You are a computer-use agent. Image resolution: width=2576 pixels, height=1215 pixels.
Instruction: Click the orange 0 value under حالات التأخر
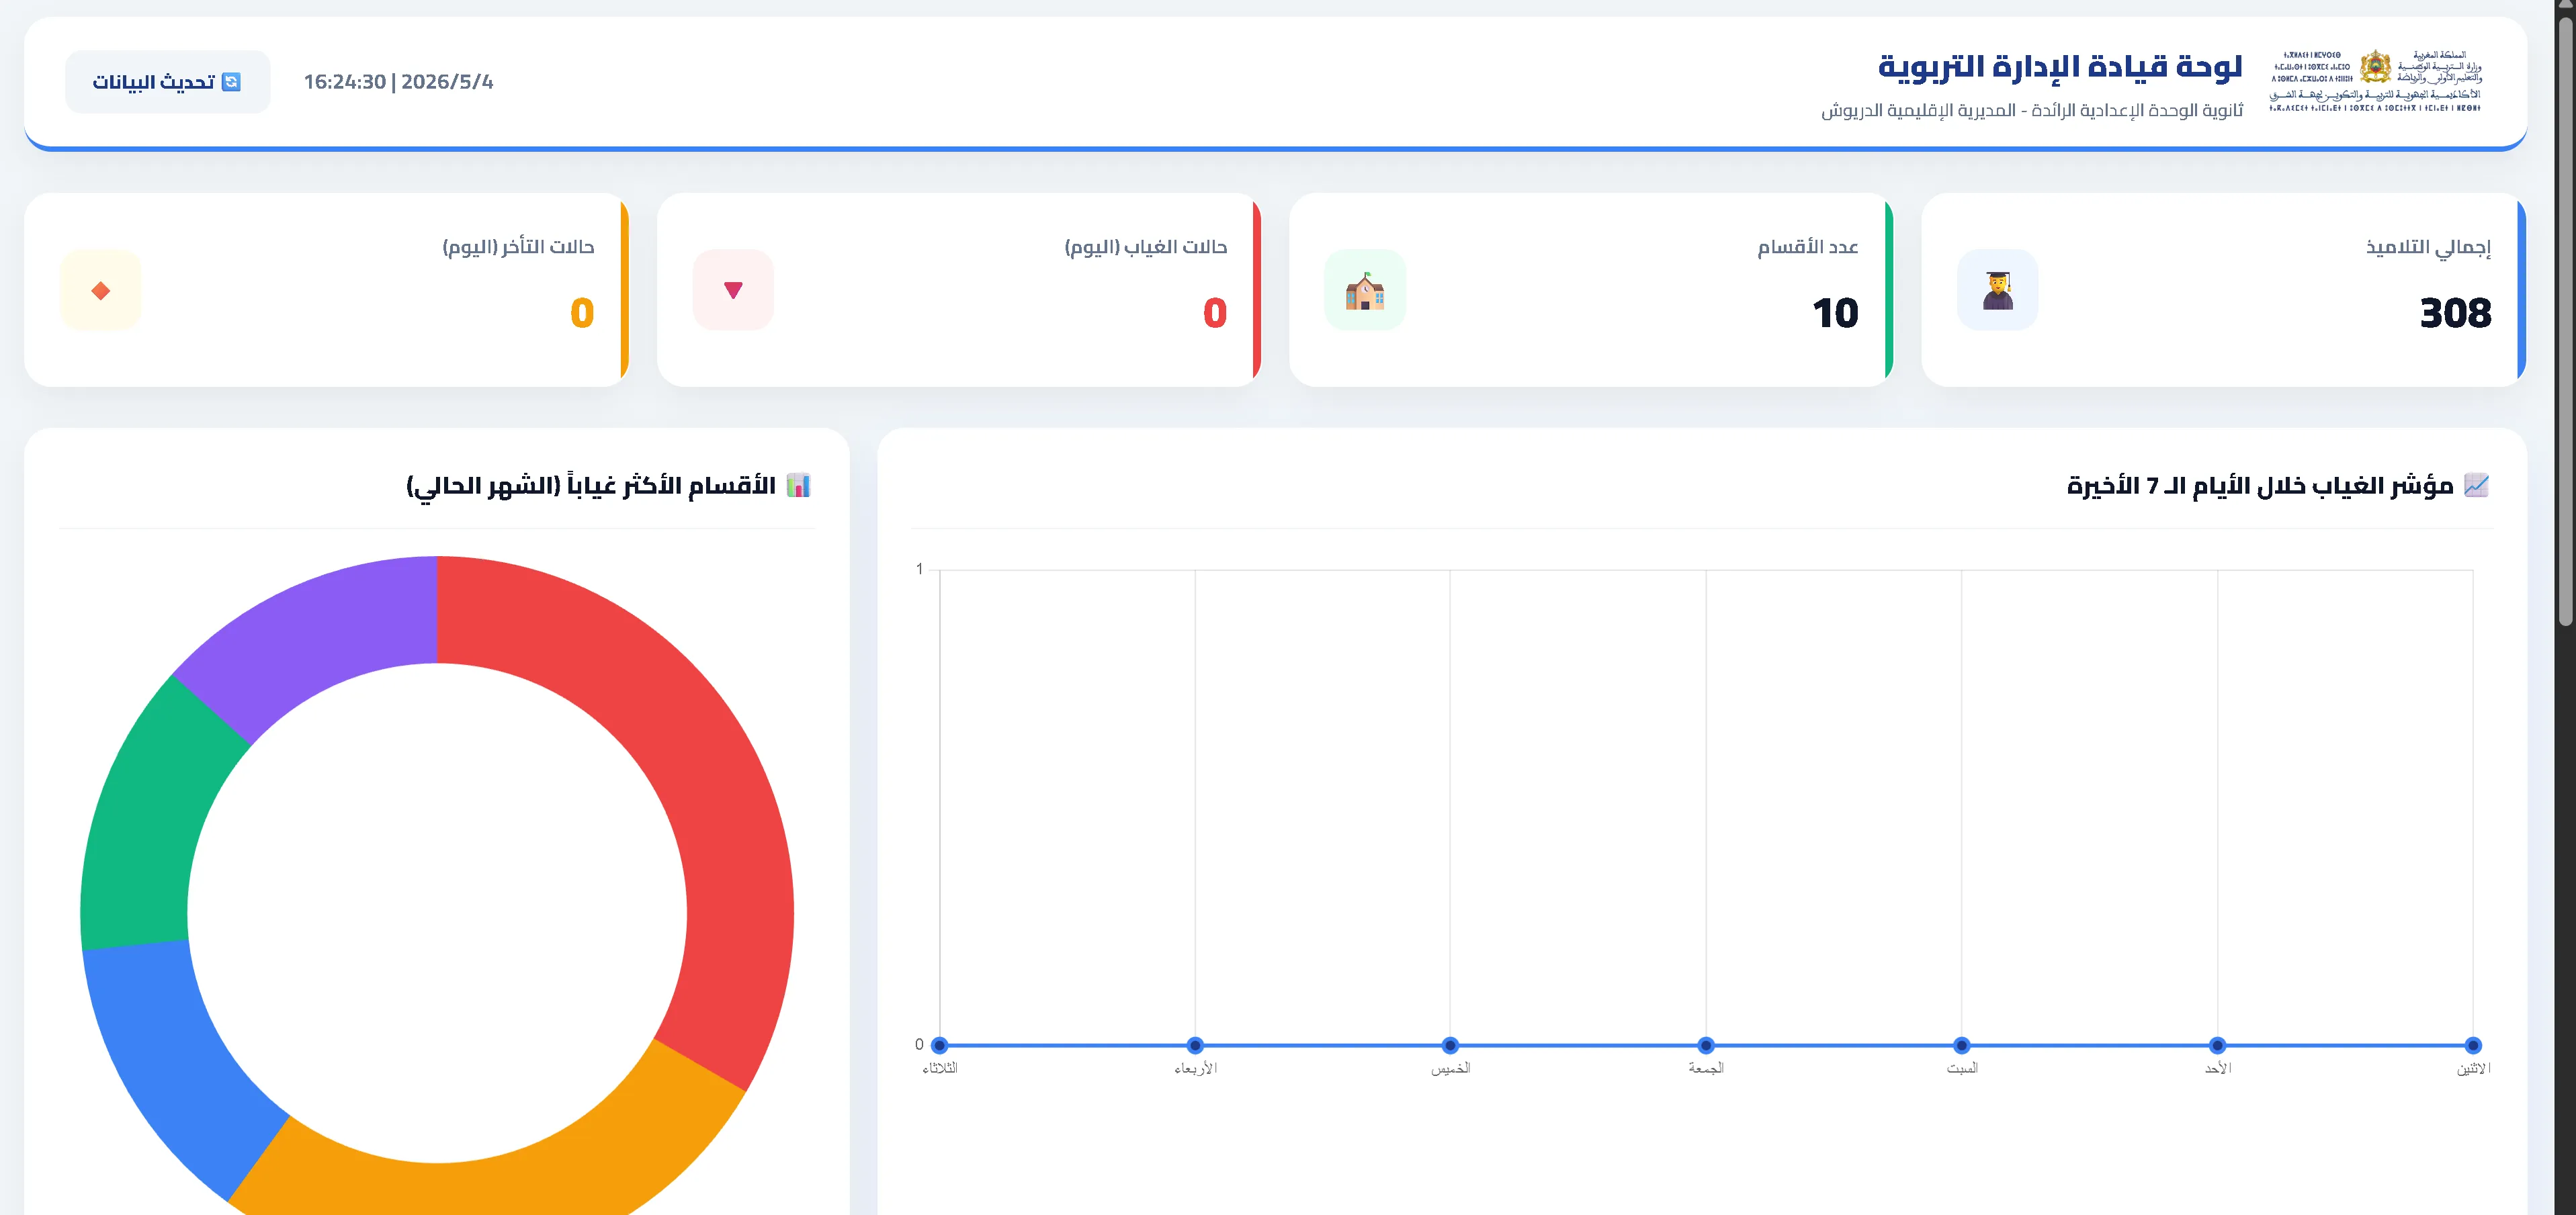(582, 313)
